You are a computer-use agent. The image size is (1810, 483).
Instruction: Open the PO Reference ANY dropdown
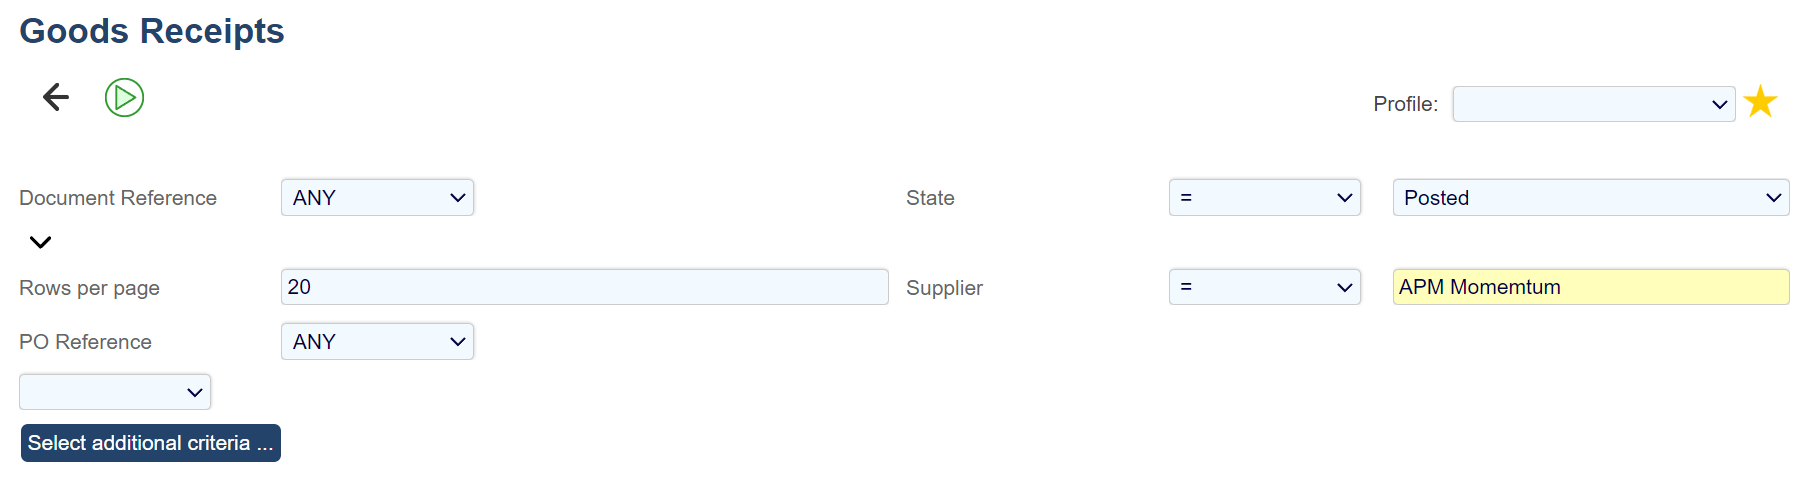[x=377, y=342]
